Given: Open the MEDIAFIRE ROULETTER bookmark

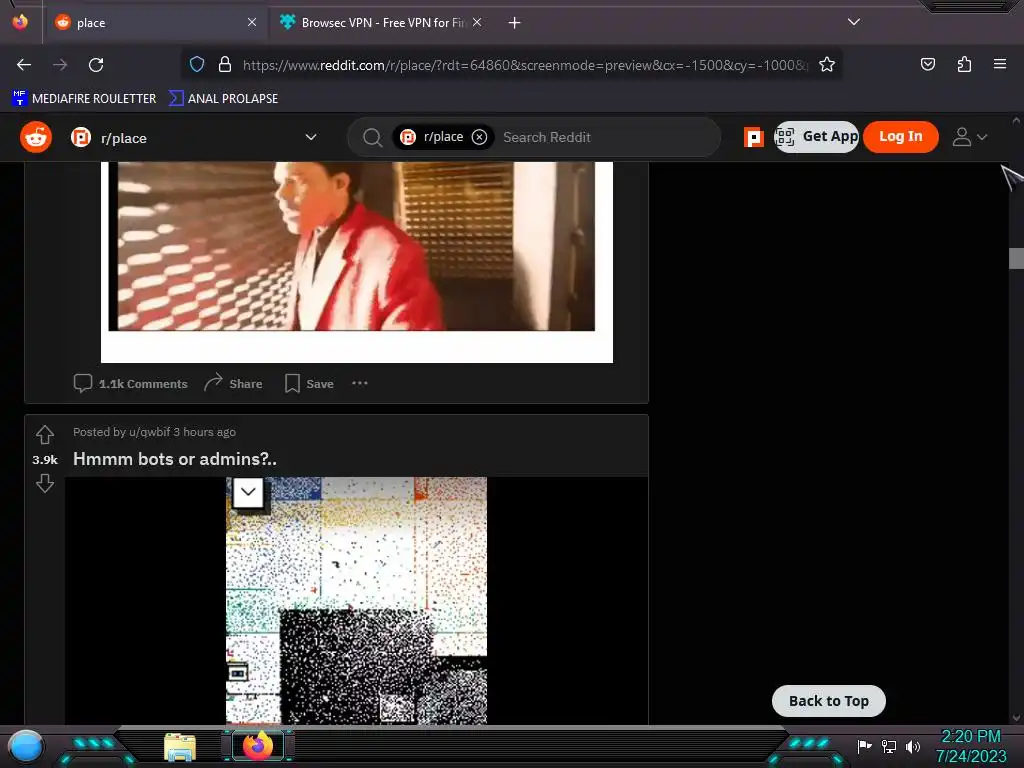Looking at the screenshot, I should [x=84, y=99].
